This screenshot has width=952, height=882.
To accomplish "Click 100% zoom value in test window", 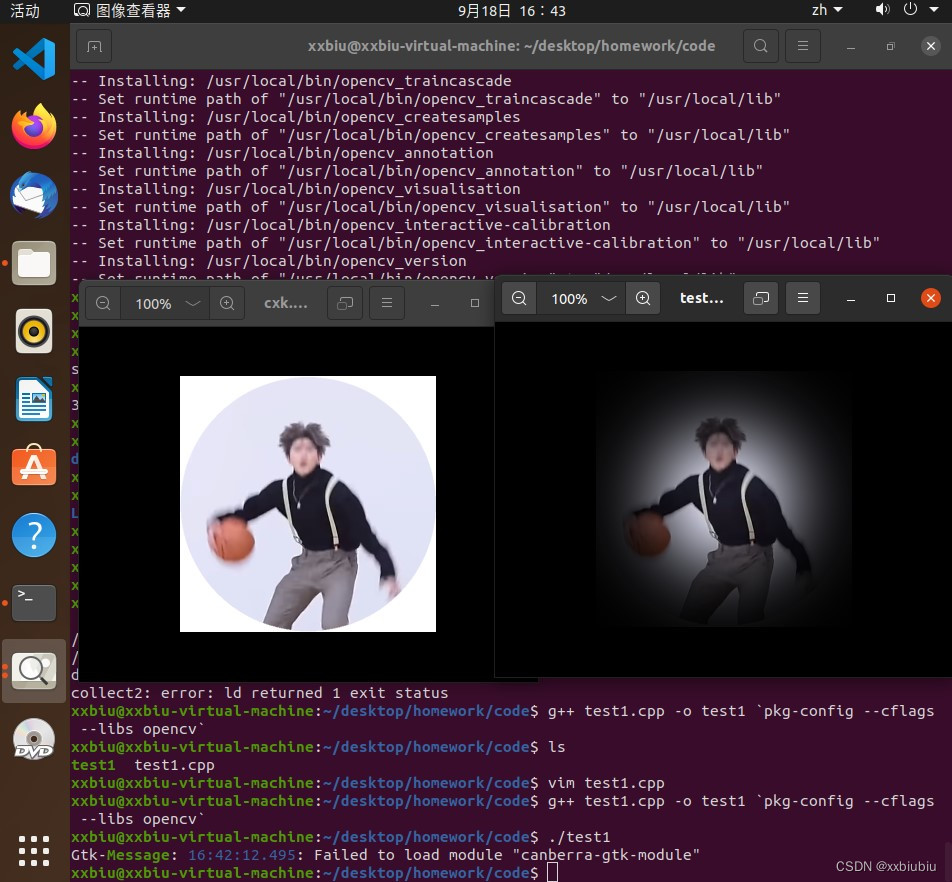I will tap(569, 299).
